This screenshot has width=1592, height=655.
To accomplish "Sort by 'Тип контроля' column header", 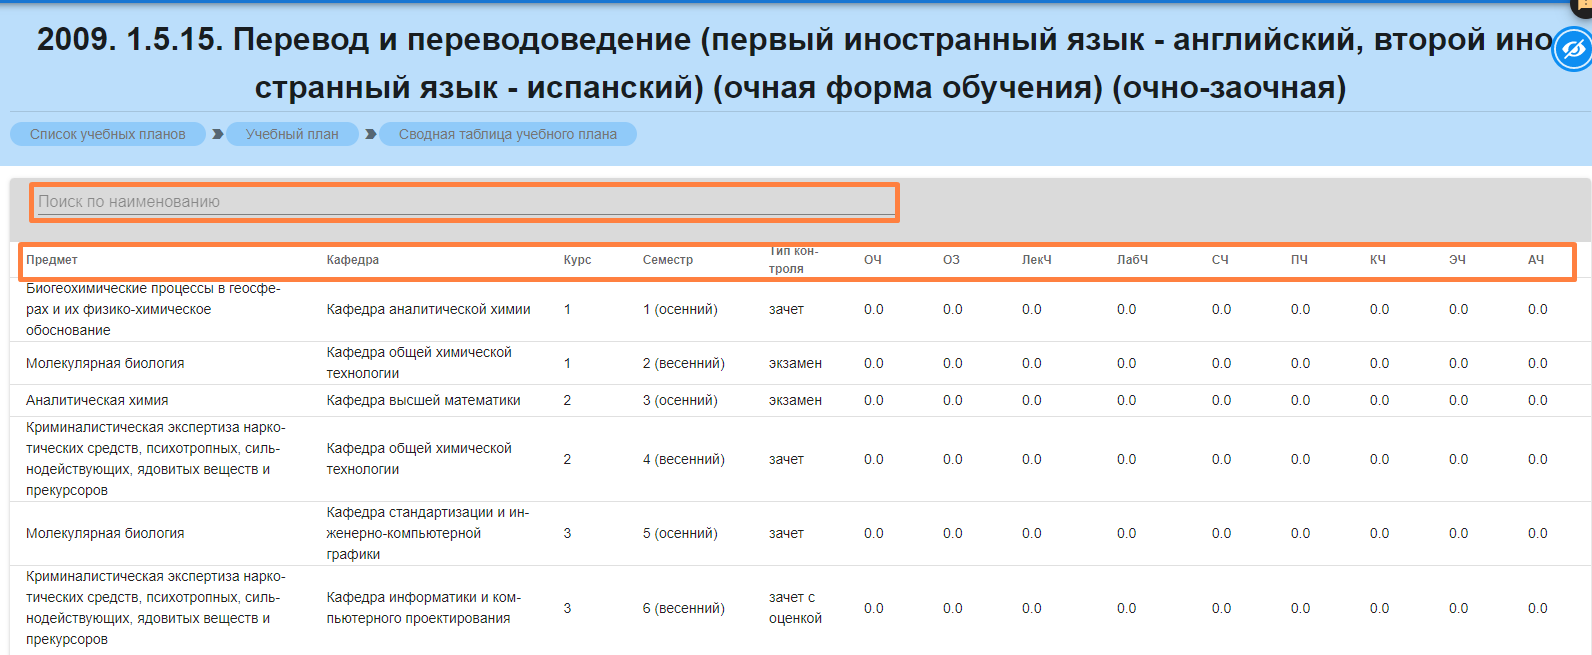I will [793, 260].
